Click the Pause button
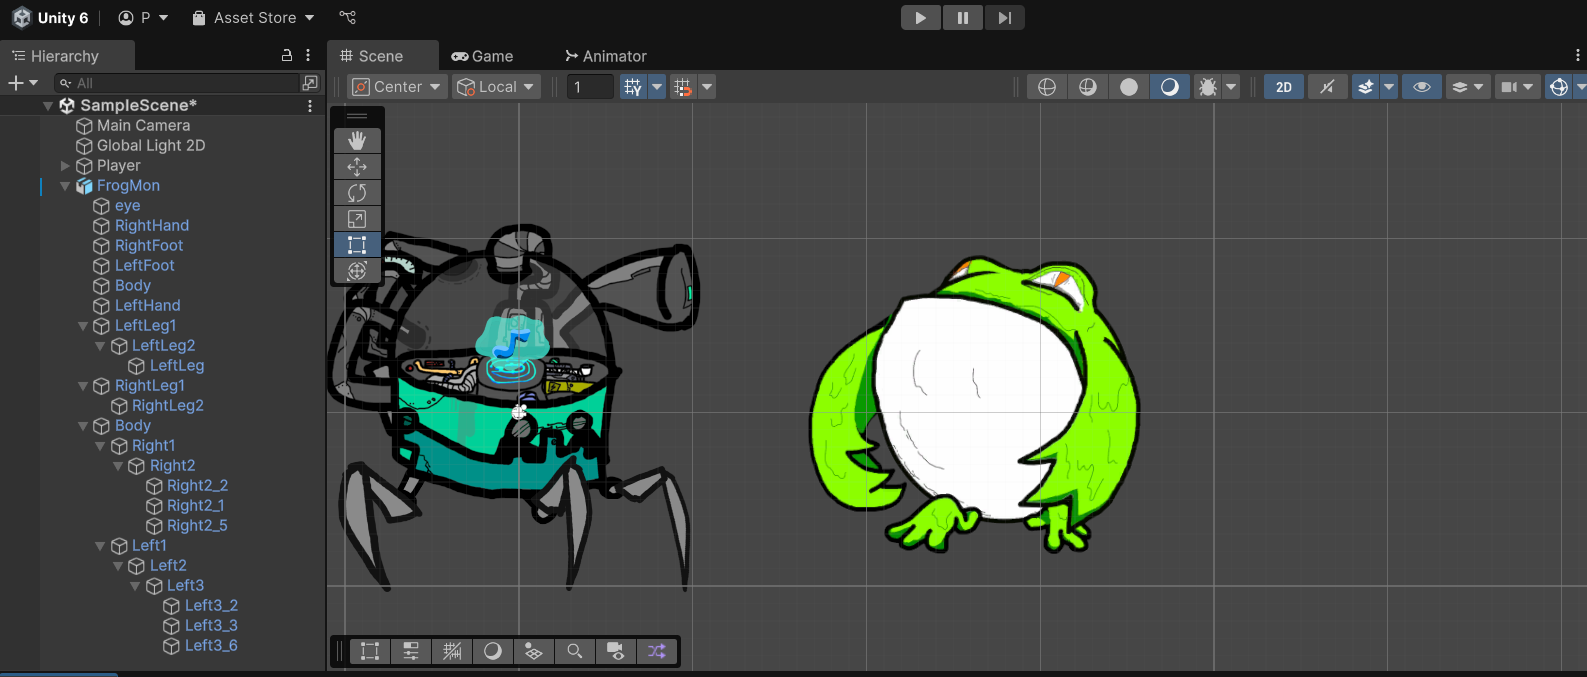This screenshot has width=1587, height=677. click(962, 18)
